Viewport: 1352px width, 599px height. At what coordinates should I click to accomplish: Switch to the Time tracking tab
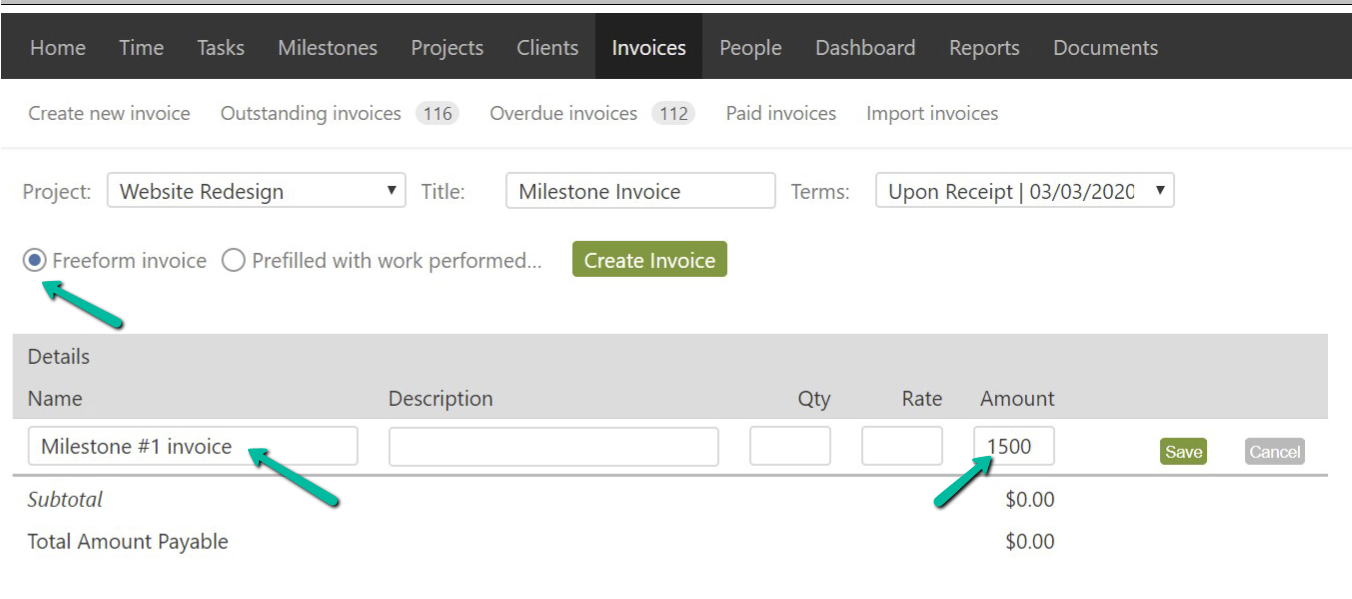[x=140, y=47]
